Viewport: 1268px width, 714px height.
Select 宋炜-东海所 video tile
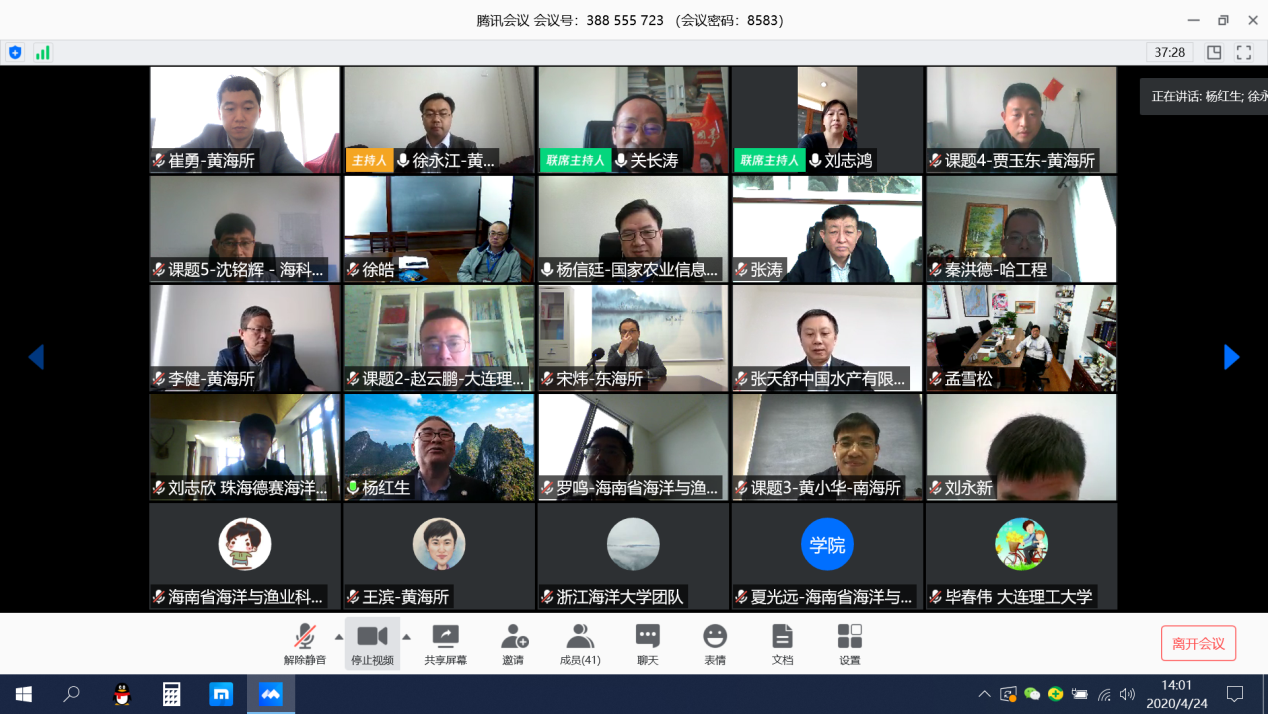[633, 338]
